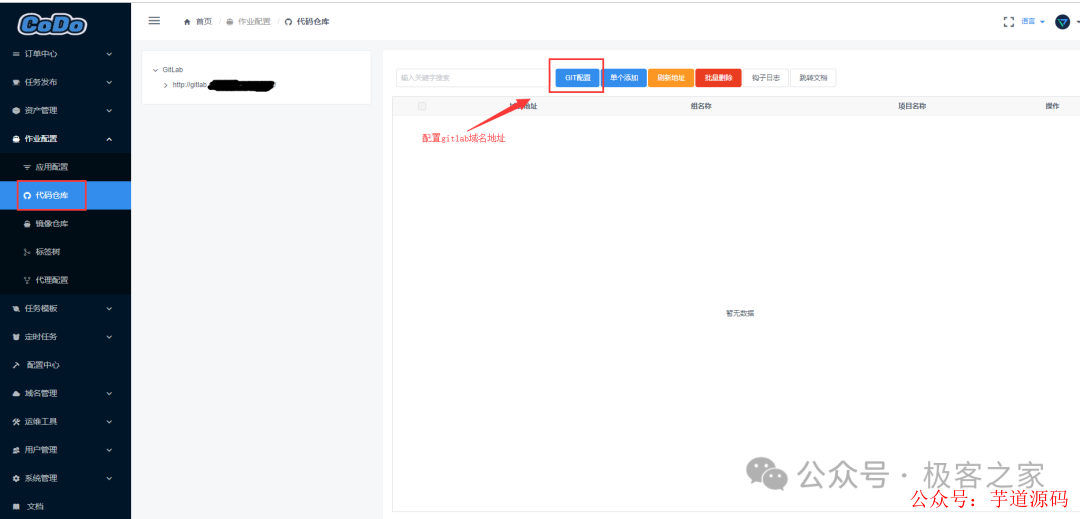Image resolution: width=1080 pixels, height=519 pixels.
Task: Click the red 批量删除 button
Action: (x=718, y=78)
